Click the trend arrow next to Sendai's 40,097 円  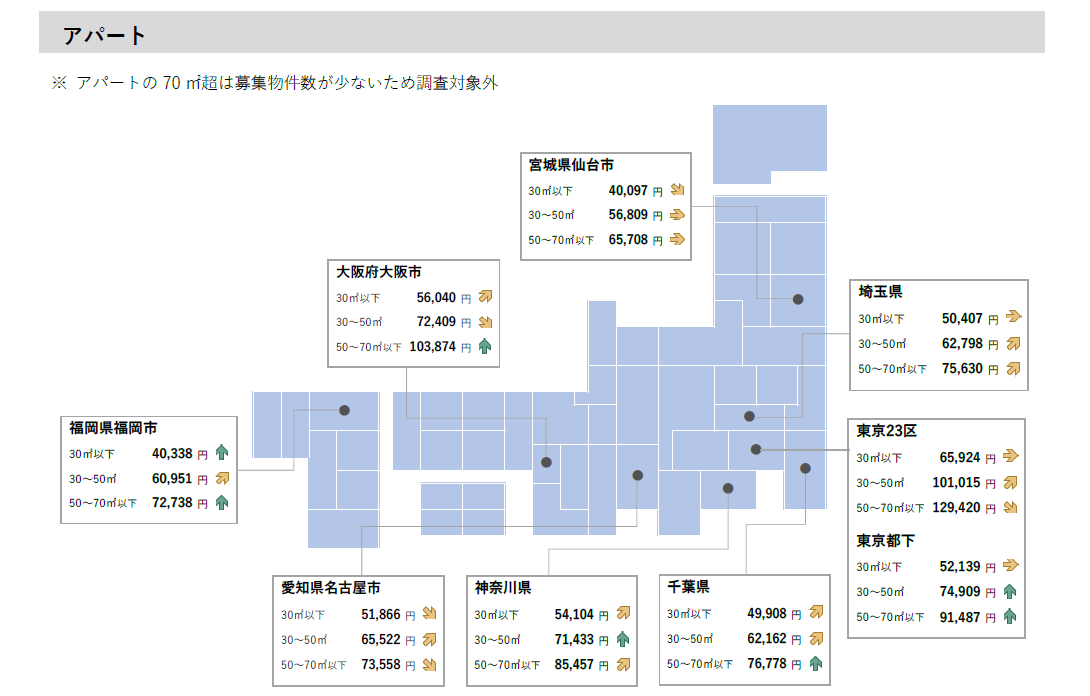click(x=677, y=188)
